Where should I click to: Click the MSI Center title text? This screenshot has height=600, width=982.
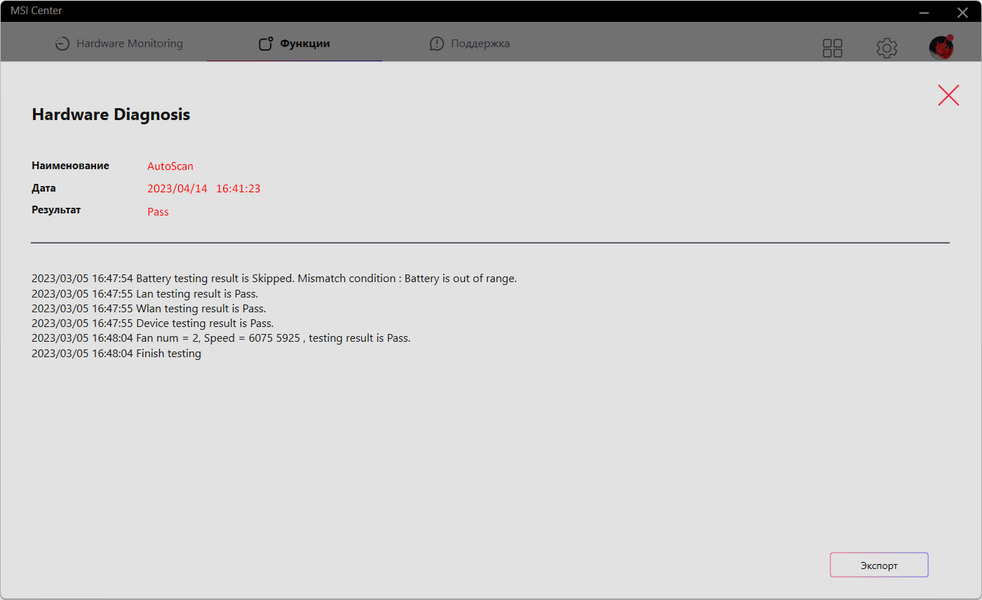click(x=36, y=11)
